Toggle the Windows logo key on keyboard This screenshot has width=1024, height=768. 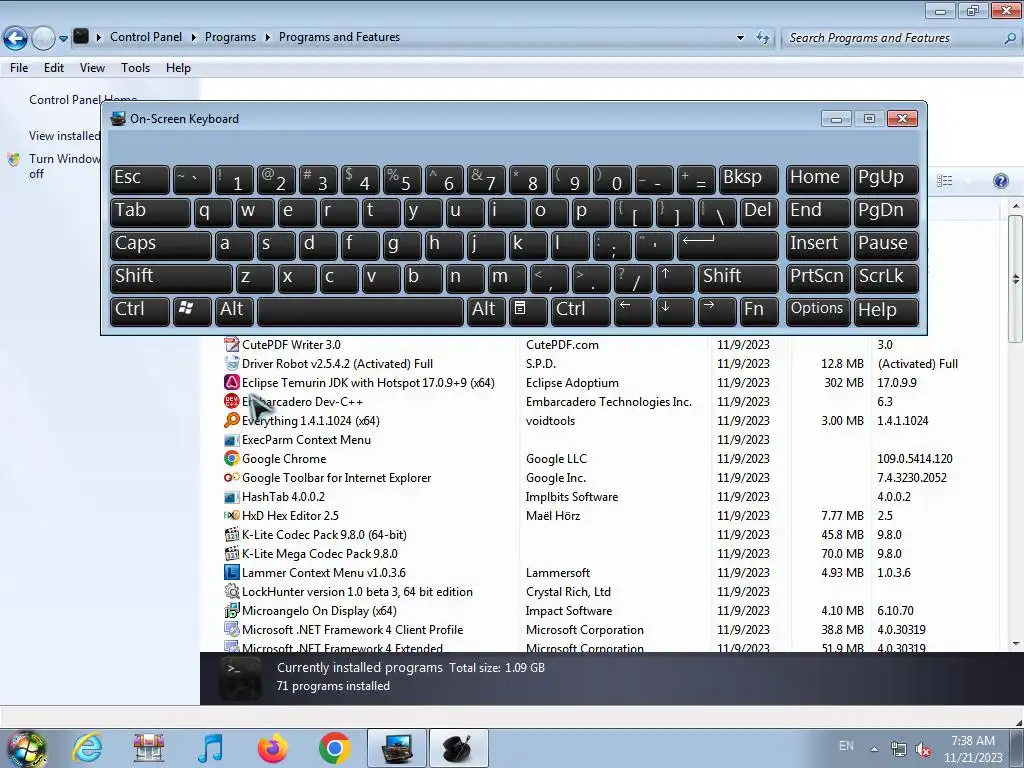coord(192,310)
